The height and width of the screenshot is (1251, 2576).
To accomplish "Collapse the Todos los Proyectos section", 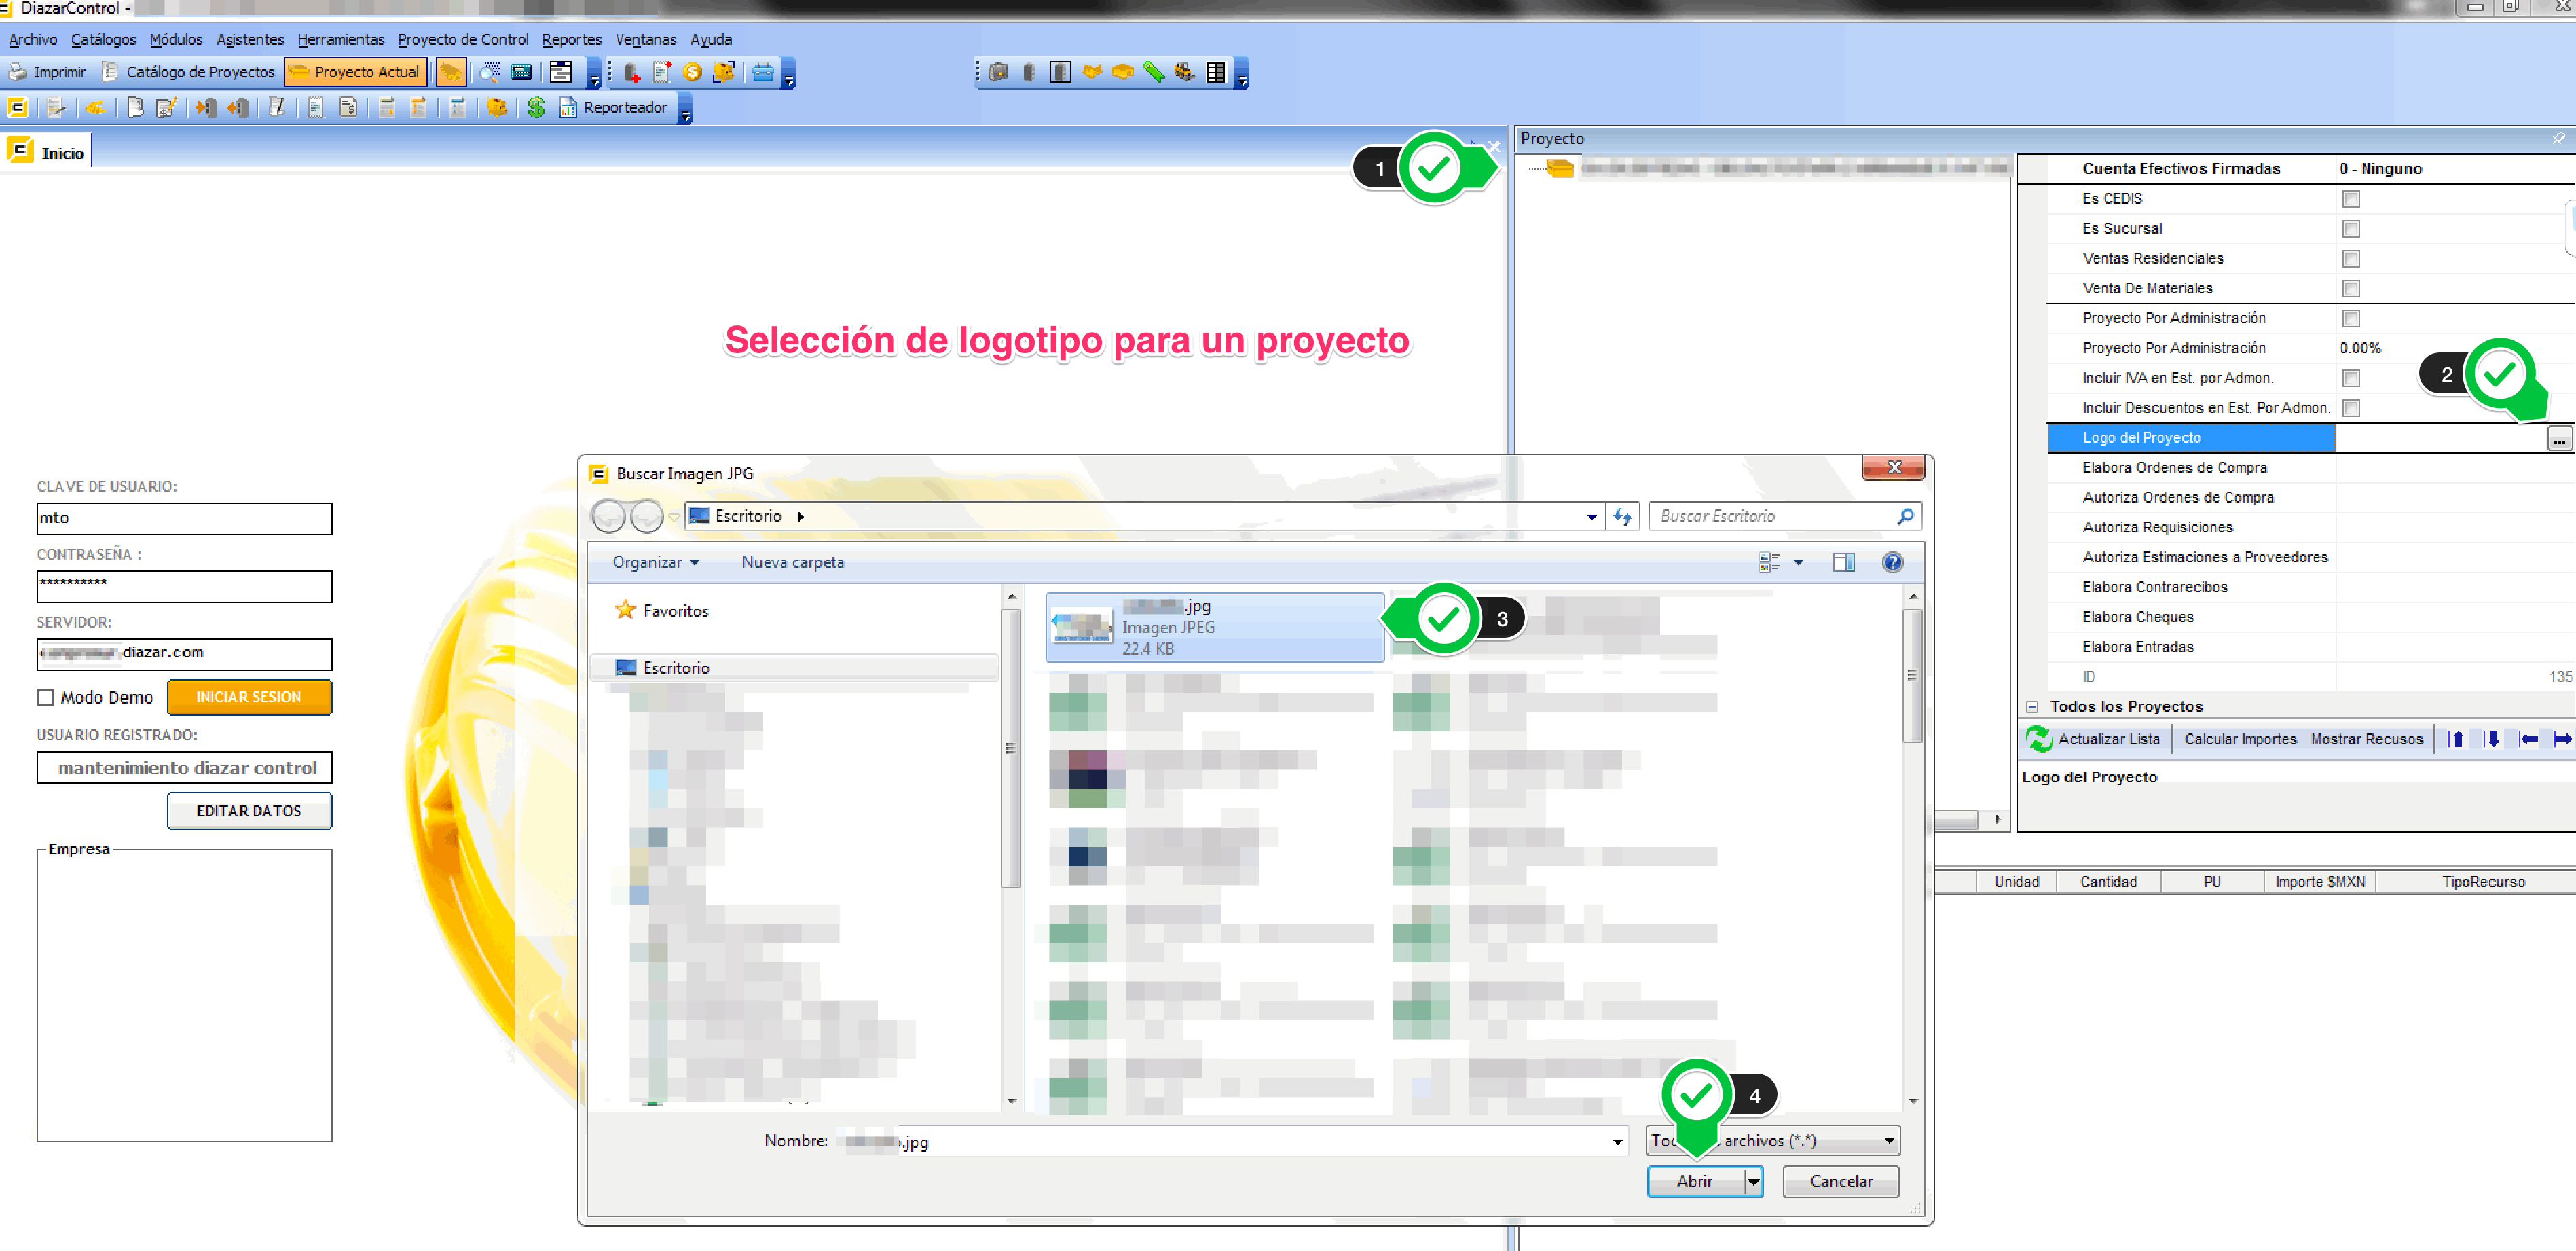I will tap(2031, 706).
